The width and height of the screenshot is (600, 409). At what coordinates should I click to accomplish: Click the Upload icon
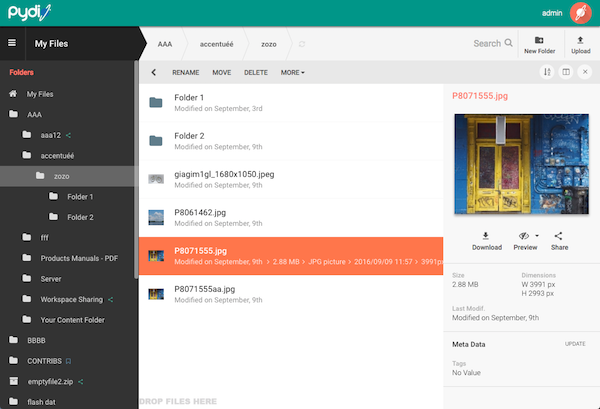580,39
